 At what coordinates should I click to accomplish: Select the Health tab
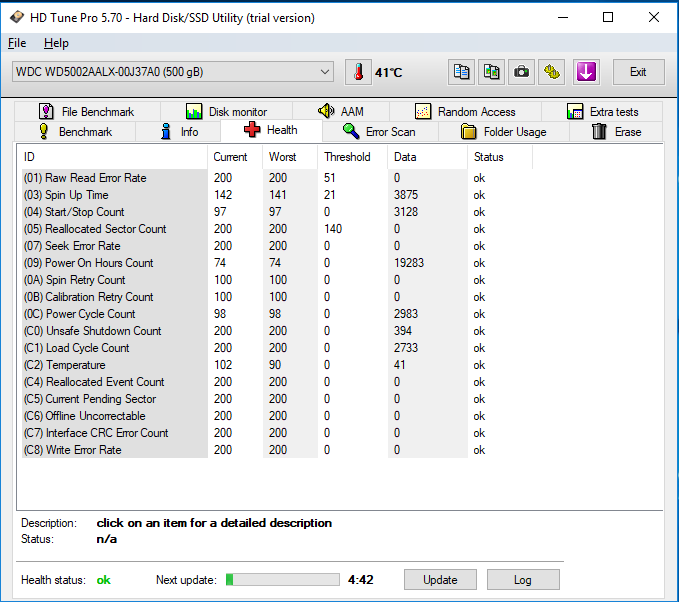point(271,130)
